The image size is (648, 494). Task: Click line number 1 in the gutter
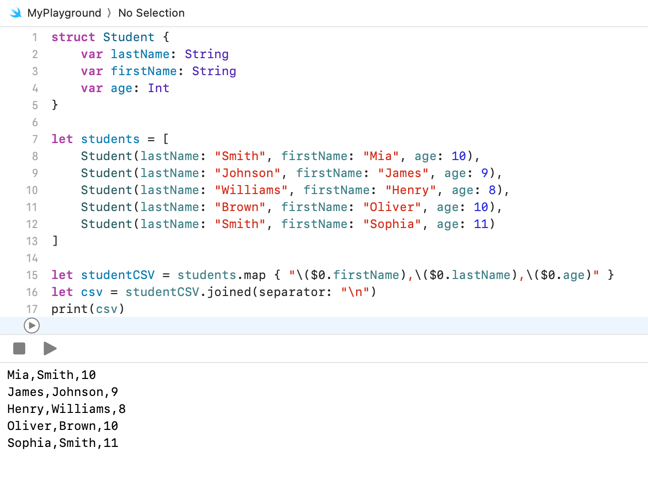tap(34, 37)
